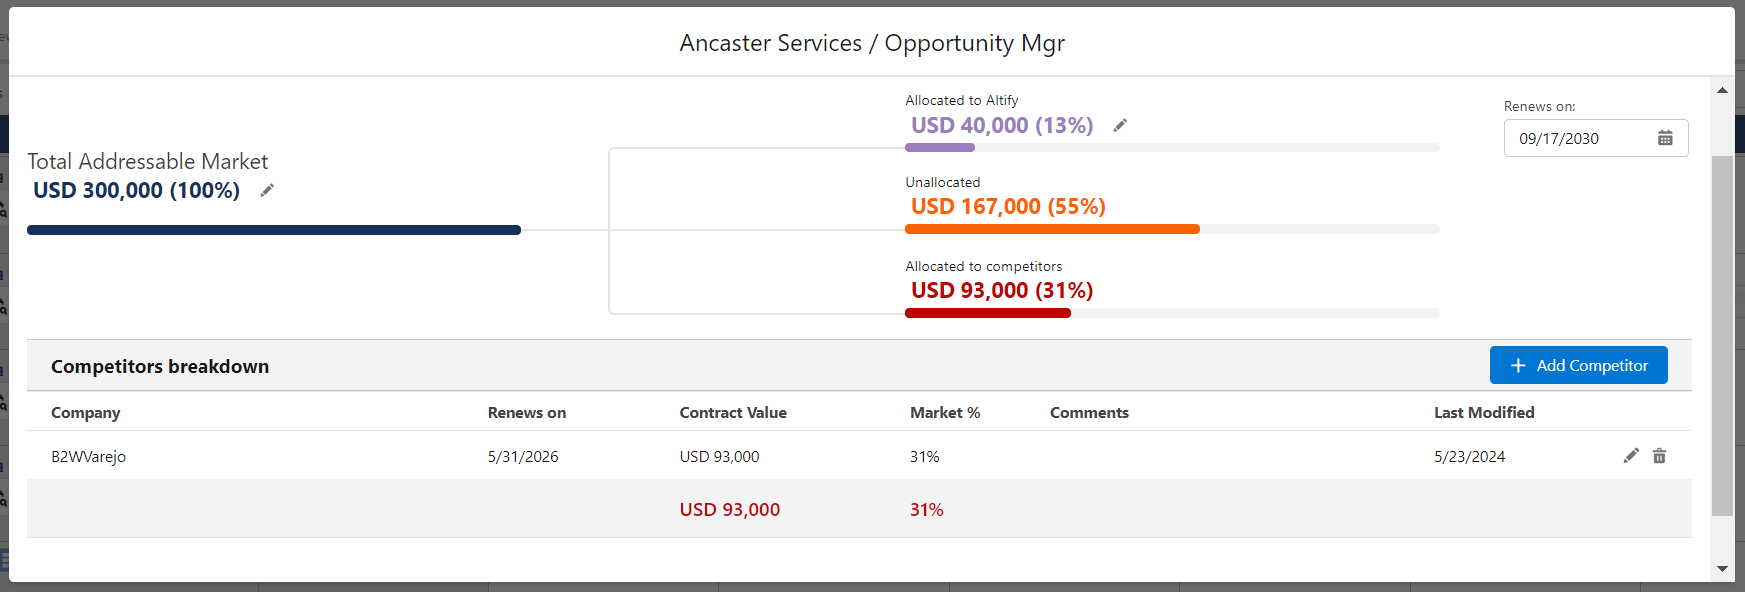Click the scrollbar down arrow

(x=1722, y=568)
